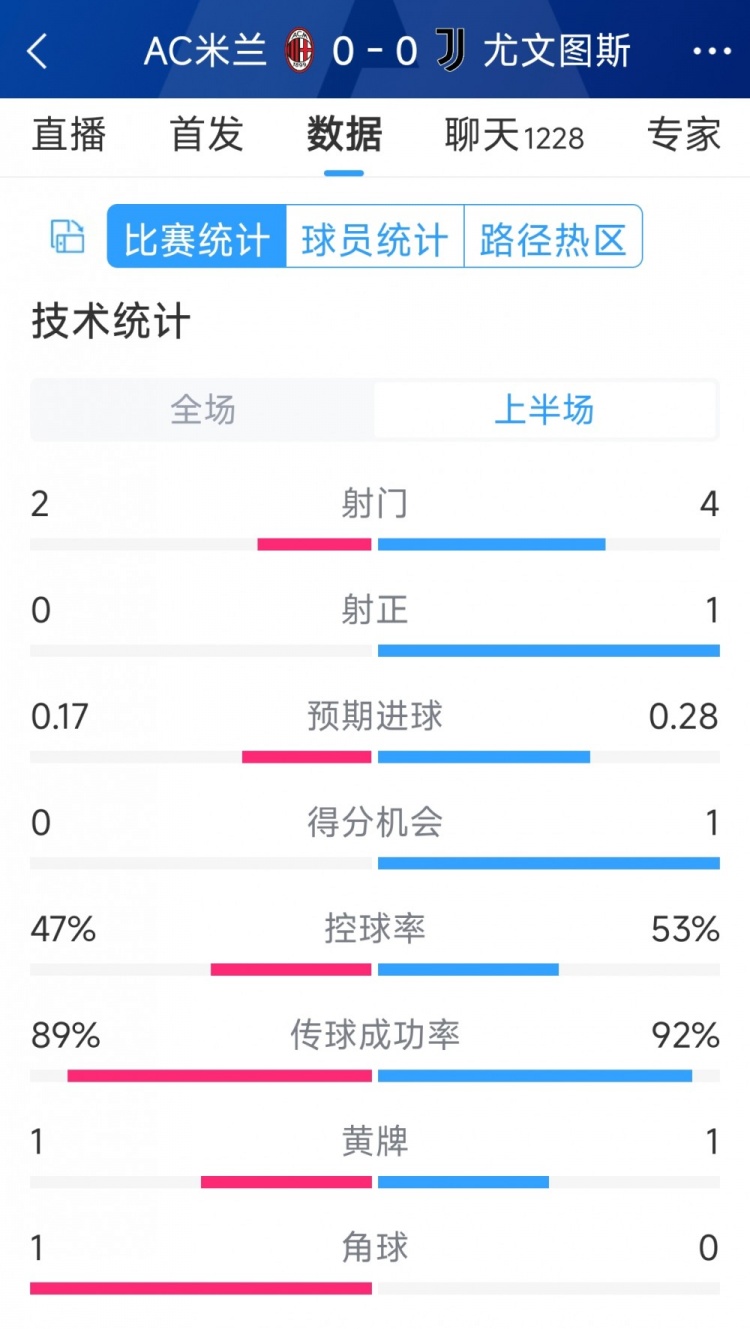Expand the 球员统计 player stats section
This screenshot has height=1329, width=750.
374,236
